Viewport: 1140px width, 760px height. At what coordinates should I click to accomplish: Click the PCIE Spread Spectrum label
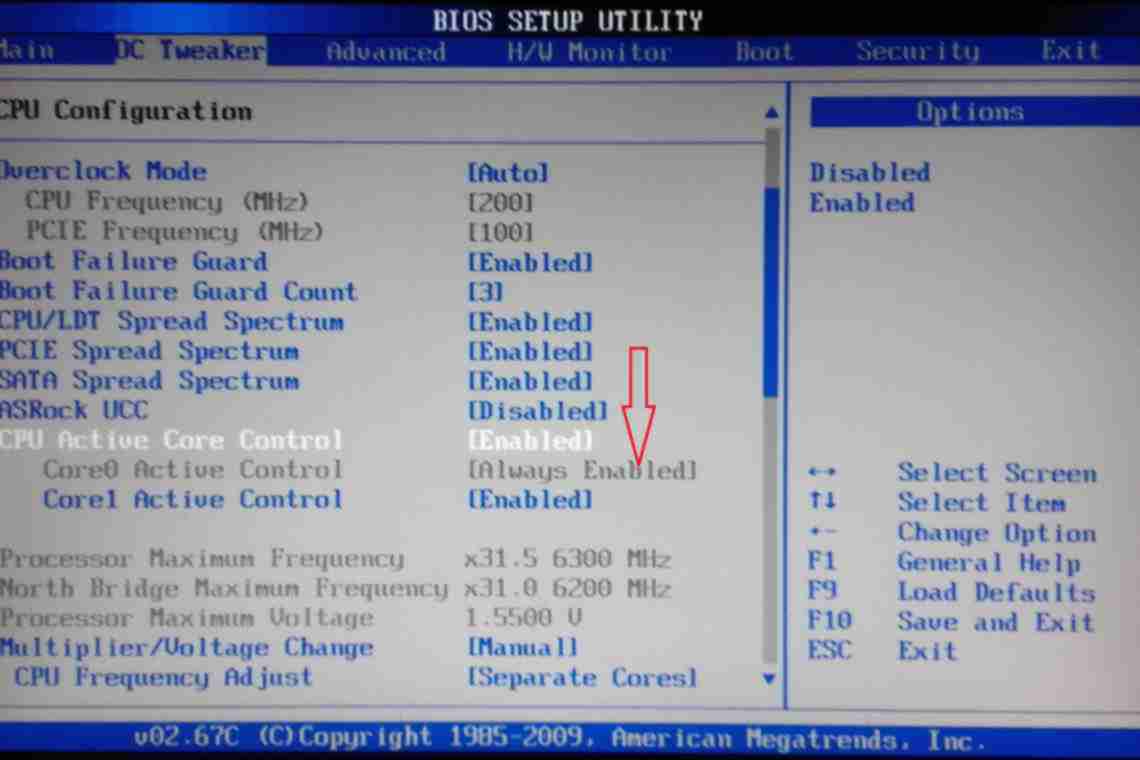click(x=149, y=351)
